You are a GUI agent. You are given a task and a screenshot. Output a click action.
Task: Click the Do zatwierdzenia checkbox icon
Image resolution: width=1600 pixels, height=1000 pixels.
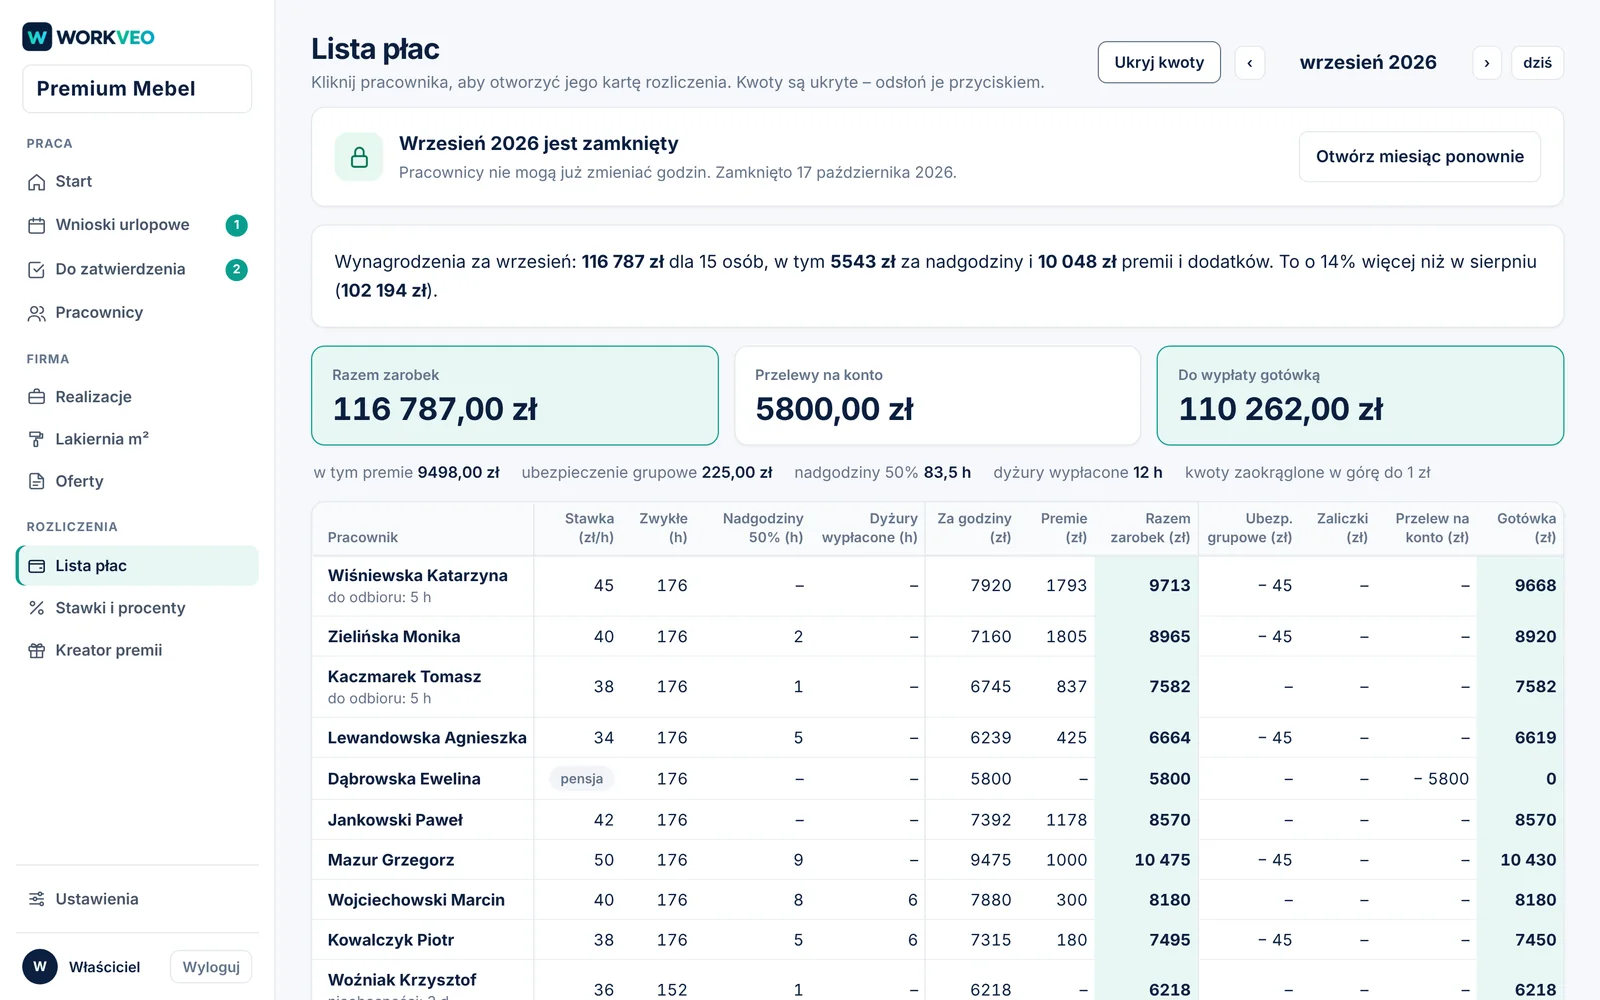click(37, 270)
